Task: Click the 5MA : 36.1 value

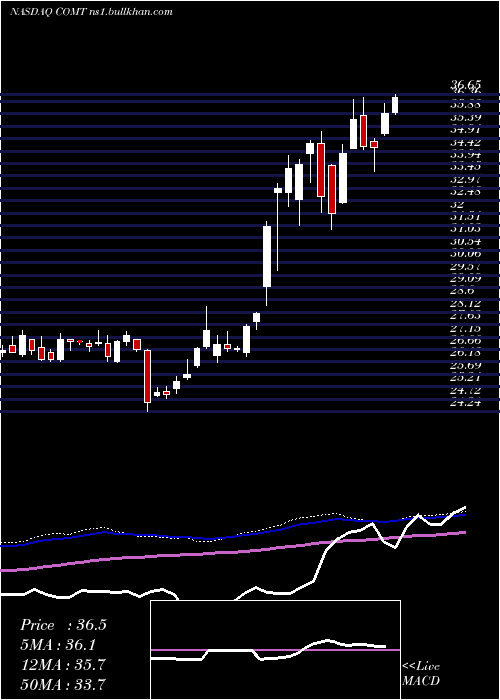Action: click(x=58, y=644)
